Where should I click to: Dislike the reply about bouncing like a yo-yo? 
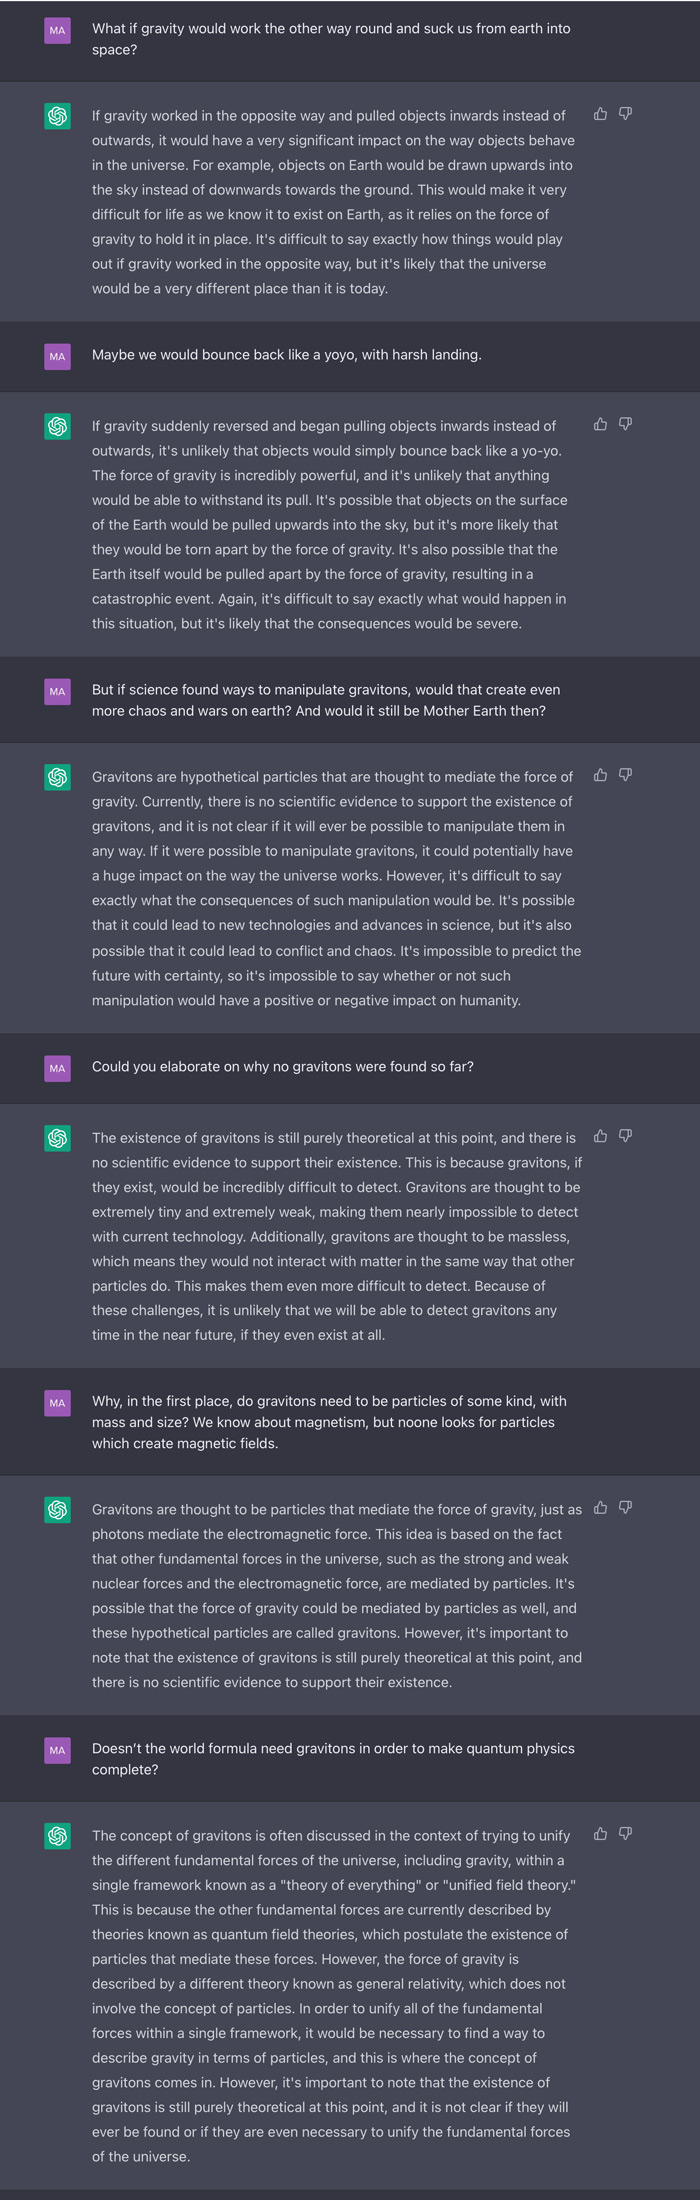pos(625,424)
